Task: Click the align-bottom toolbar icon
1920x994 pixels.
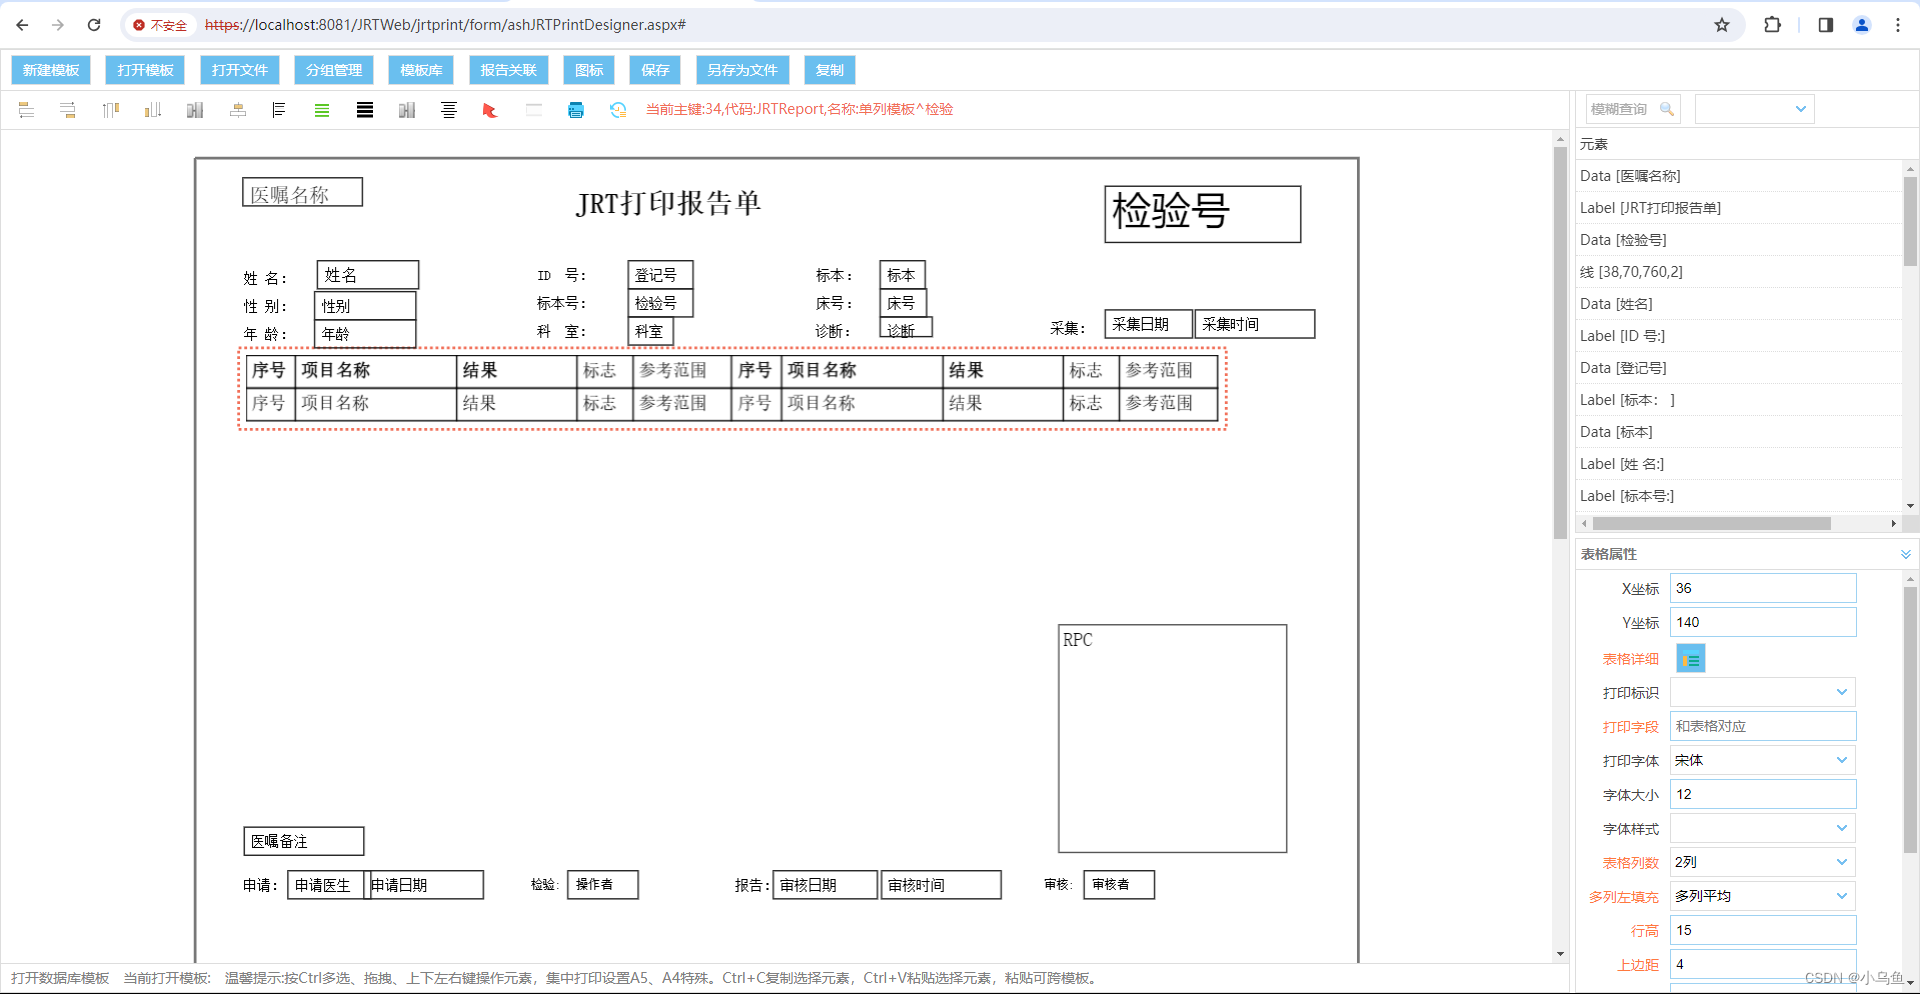Action: pyautogui.click(x=153, y=110)
